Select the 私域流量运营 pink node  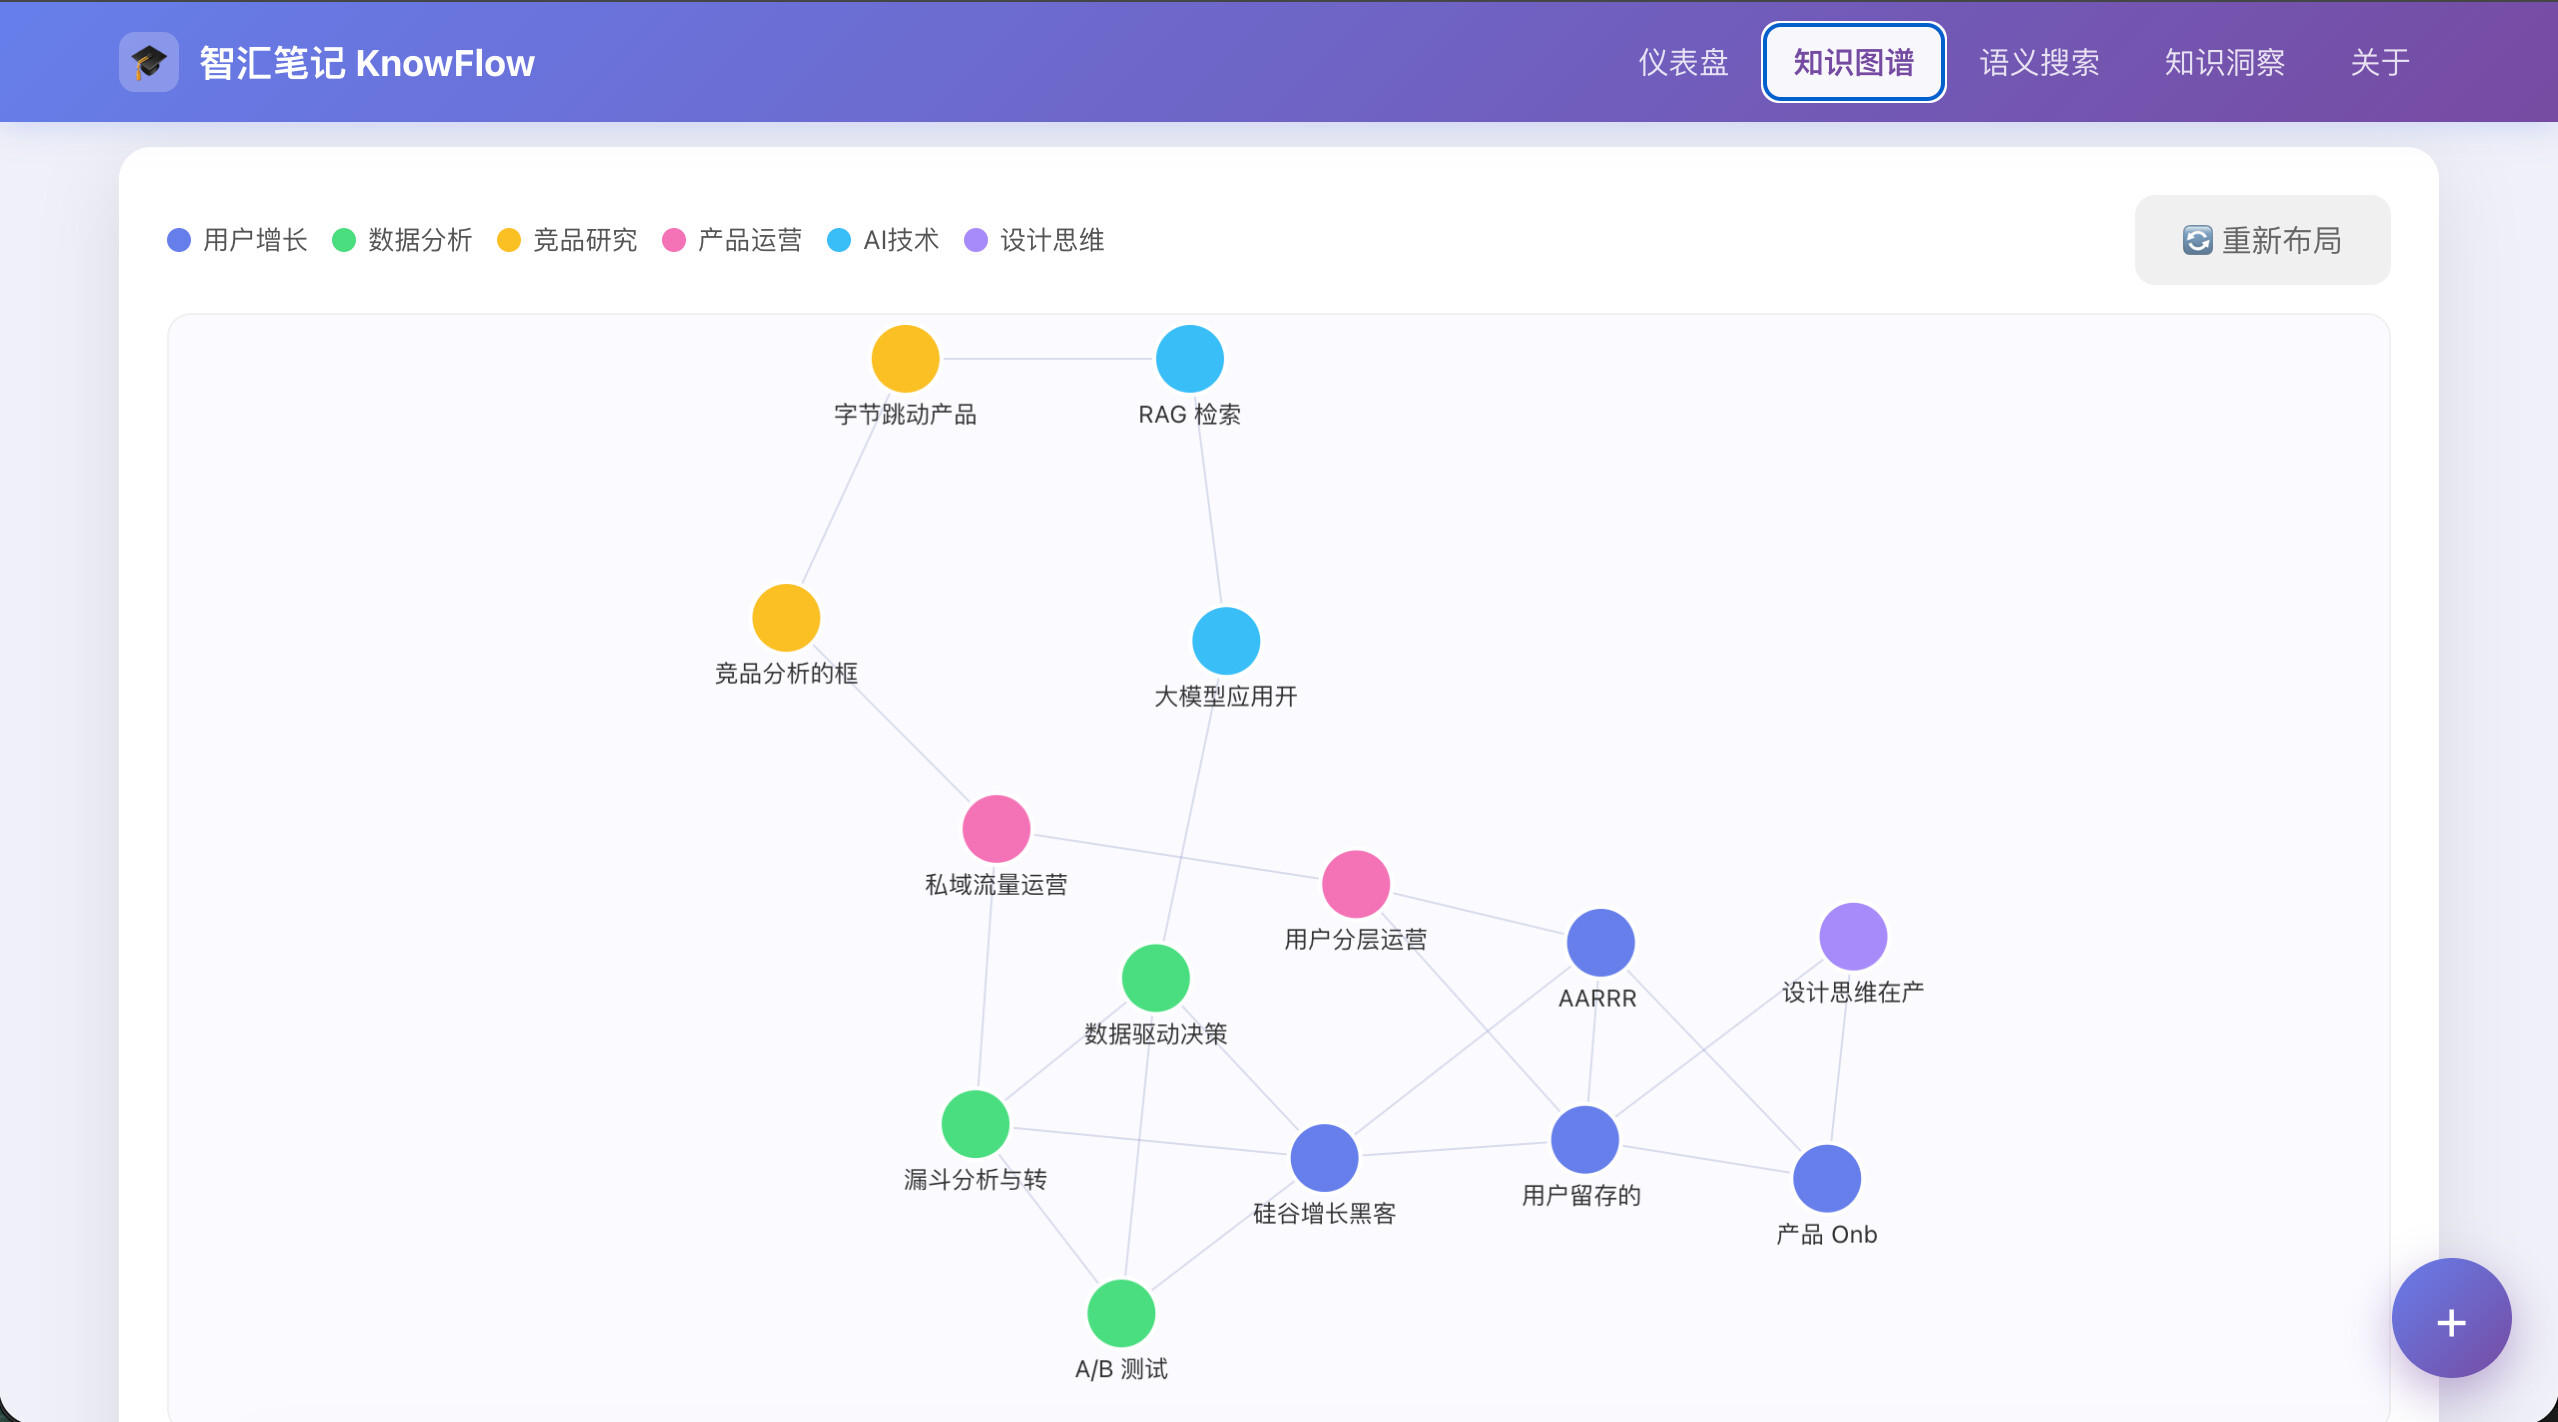coord(996,828)
